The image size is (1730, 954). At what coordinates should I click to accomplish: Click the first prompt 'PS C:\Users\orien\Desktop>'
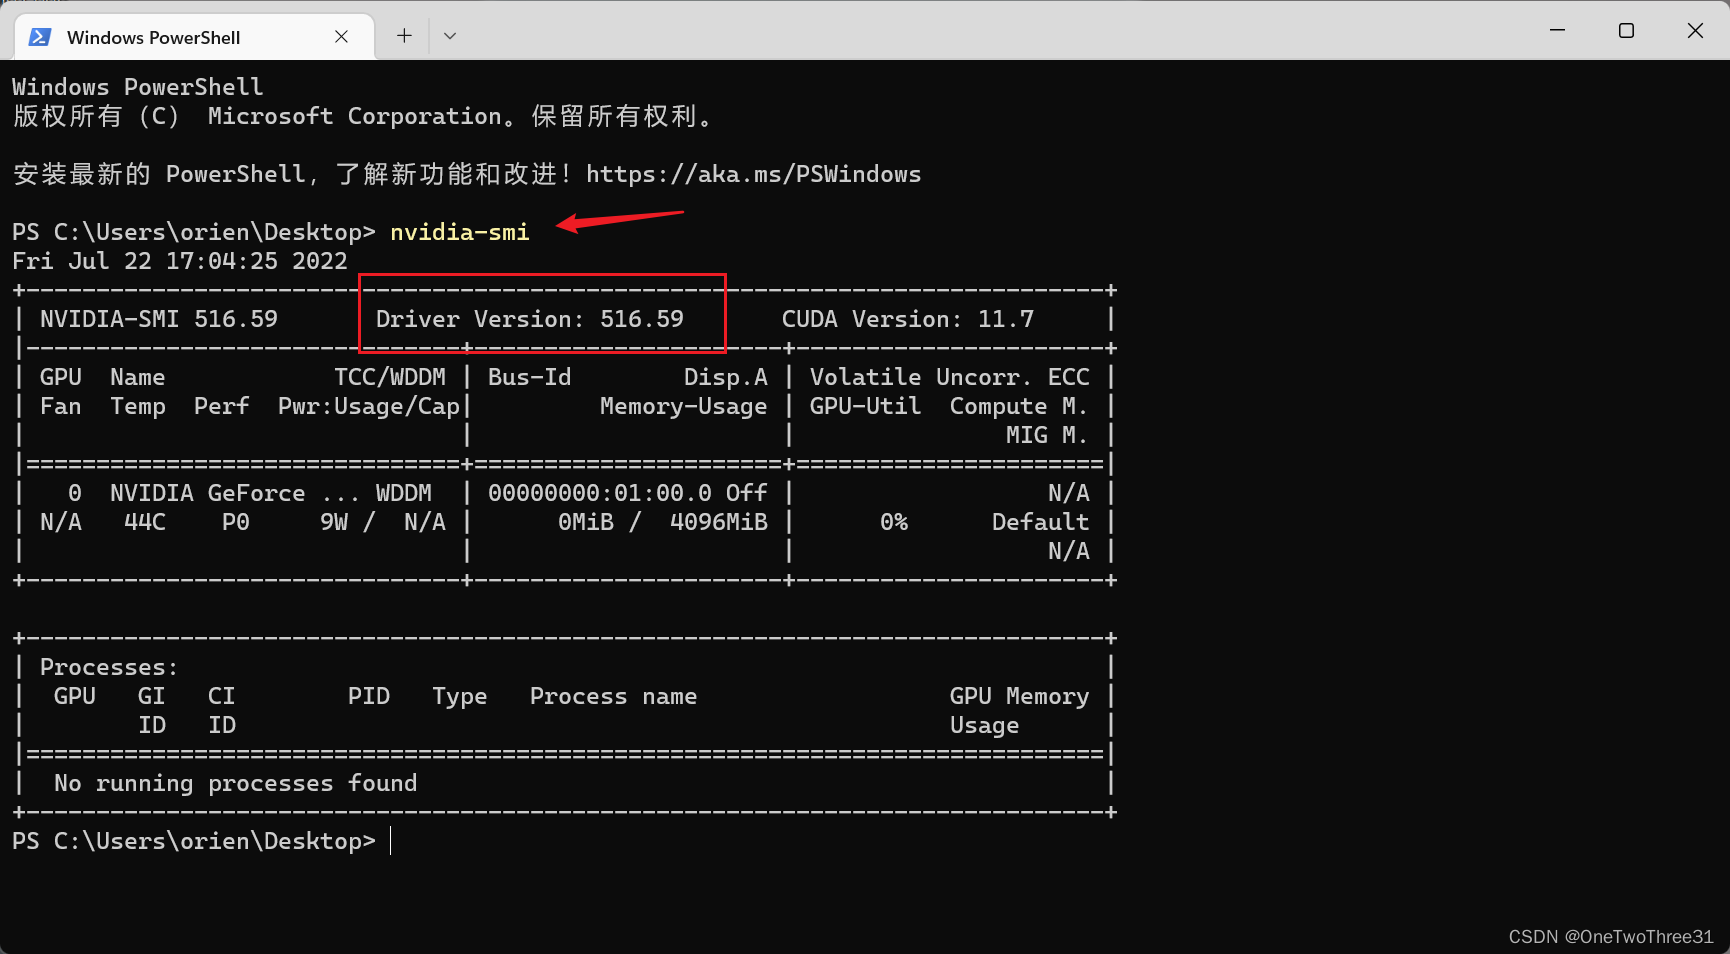(x=194, y=232)
